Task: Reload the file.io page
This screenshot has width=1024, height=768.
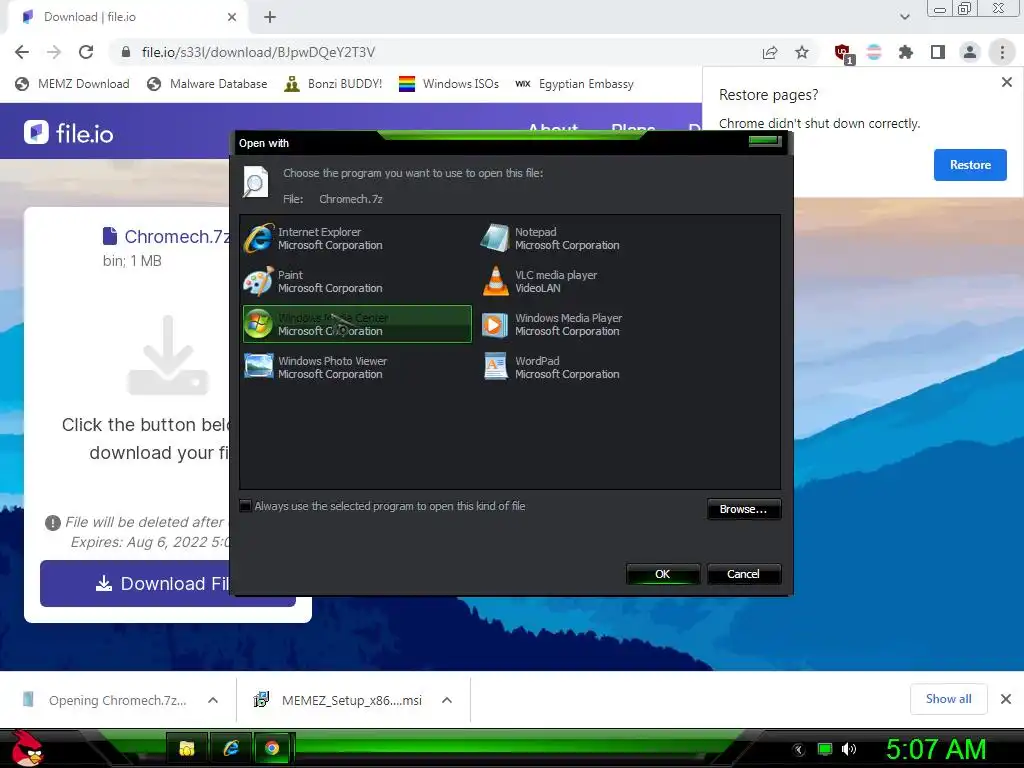Action: click(x=86, y=52)
